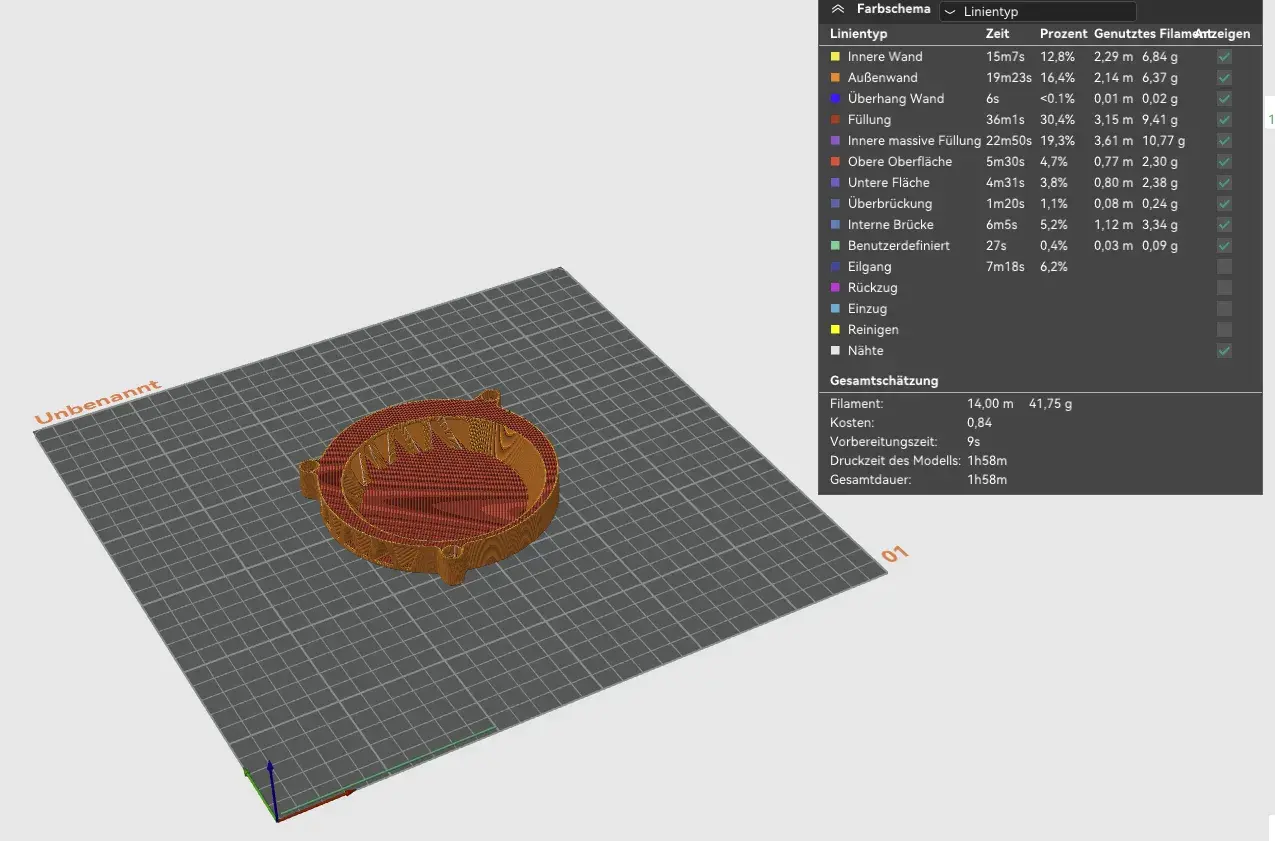Image resolution: width=1275 pixels, height=841 pixels.
Task: Uncheck the Überbrückung display checkbox
Action: tap(1224, 204)
